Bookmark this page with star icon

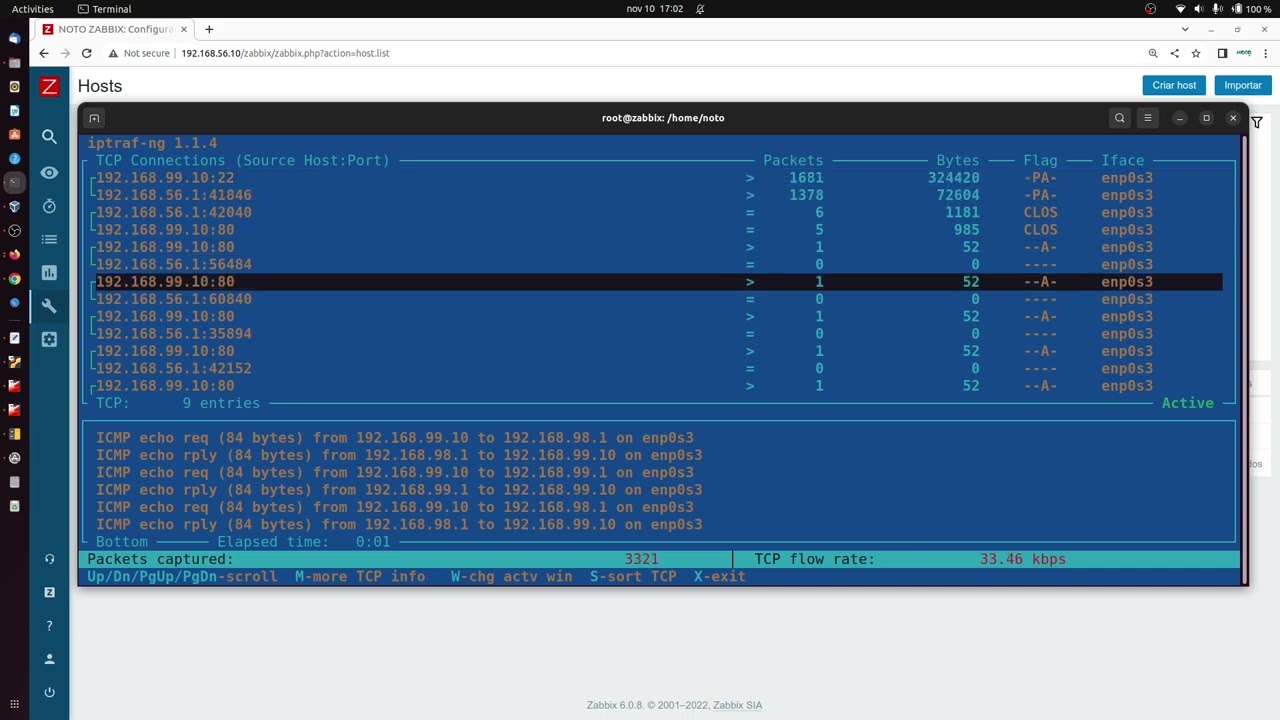[x=1196, y=53]
